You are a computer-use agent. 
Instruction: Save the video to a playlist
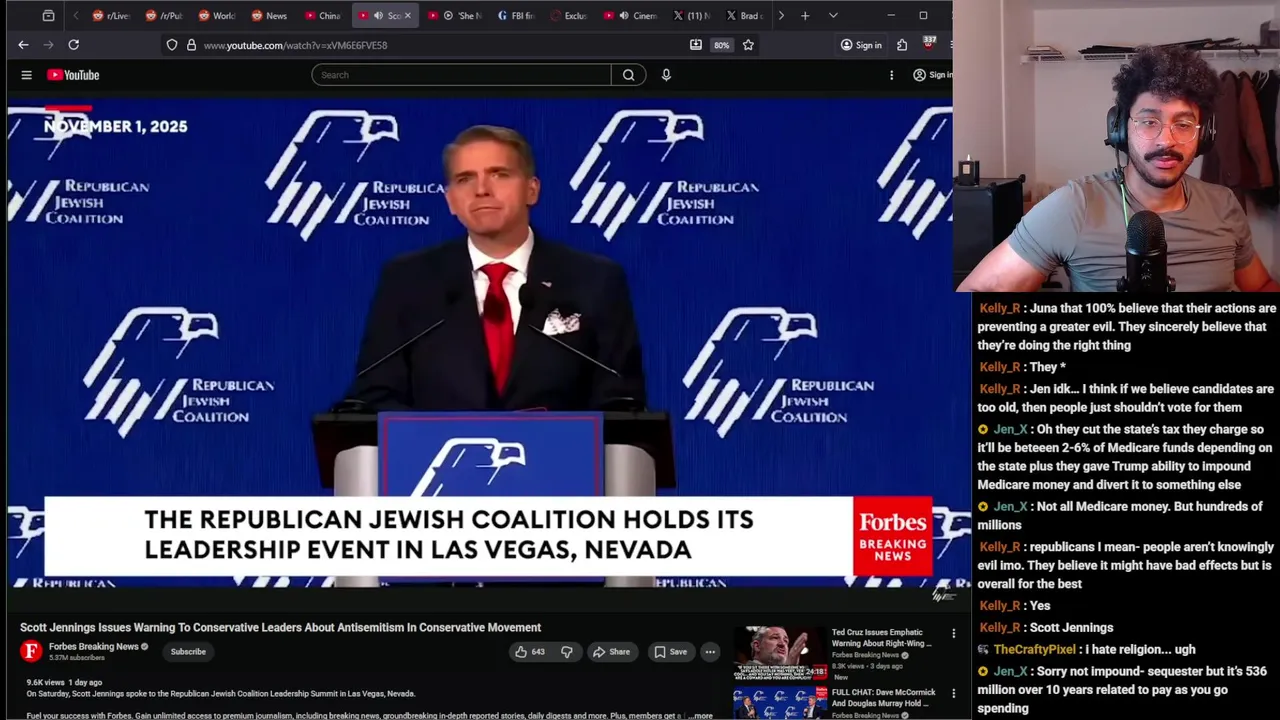tap(670, 652)
